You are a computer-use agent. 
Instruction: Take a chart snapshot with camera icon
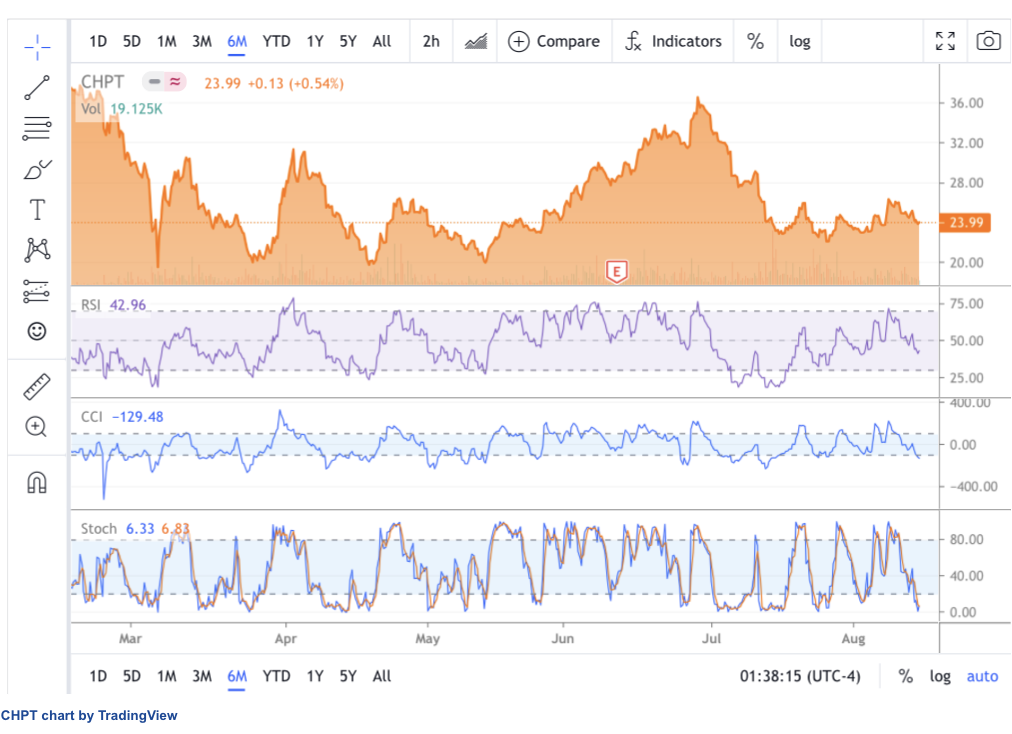coord(988,41)
